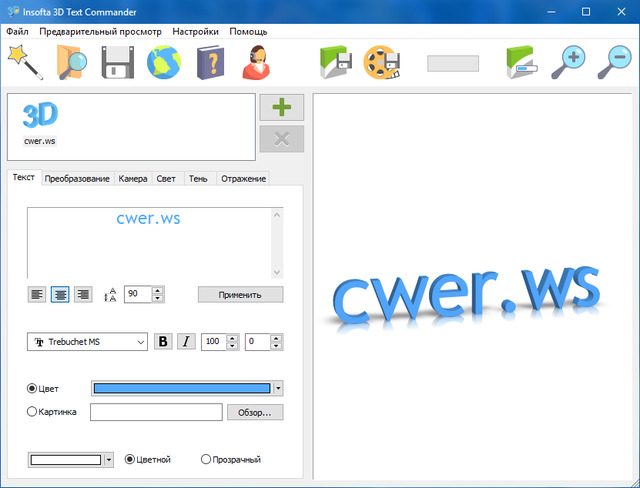Click the Применить button
The height and width of the screenshot is (488, 640).
pyautogui.click(x=240, y=294)
